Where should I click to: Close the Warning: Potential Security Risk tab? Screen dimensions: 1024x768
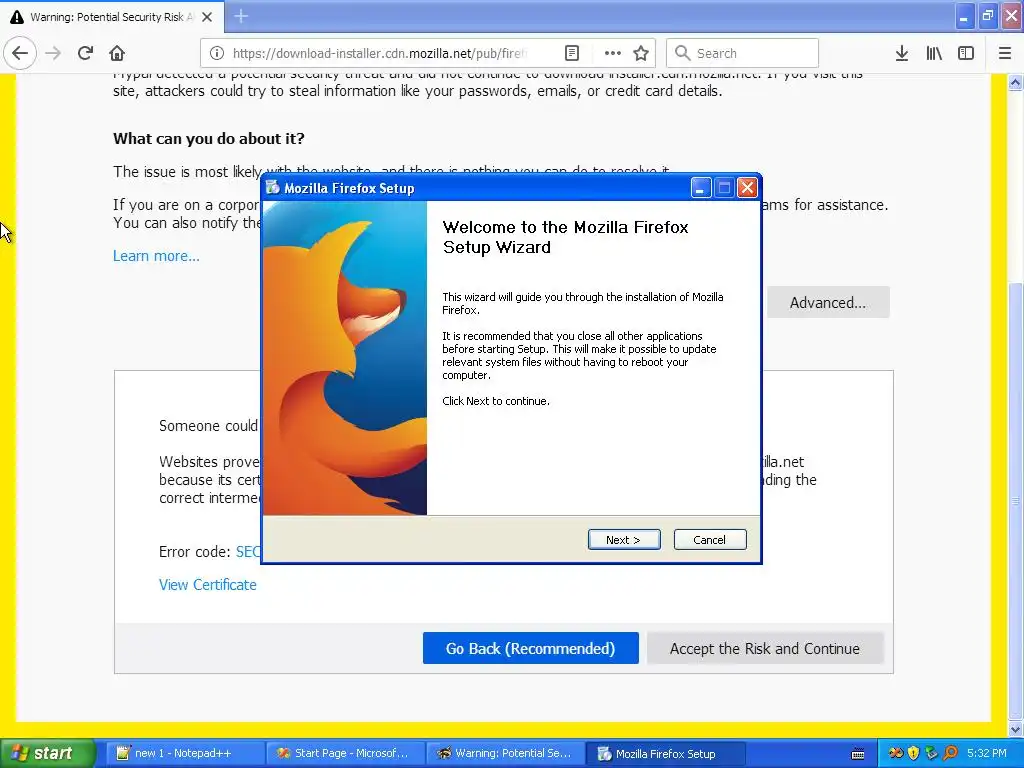(207, 17)
